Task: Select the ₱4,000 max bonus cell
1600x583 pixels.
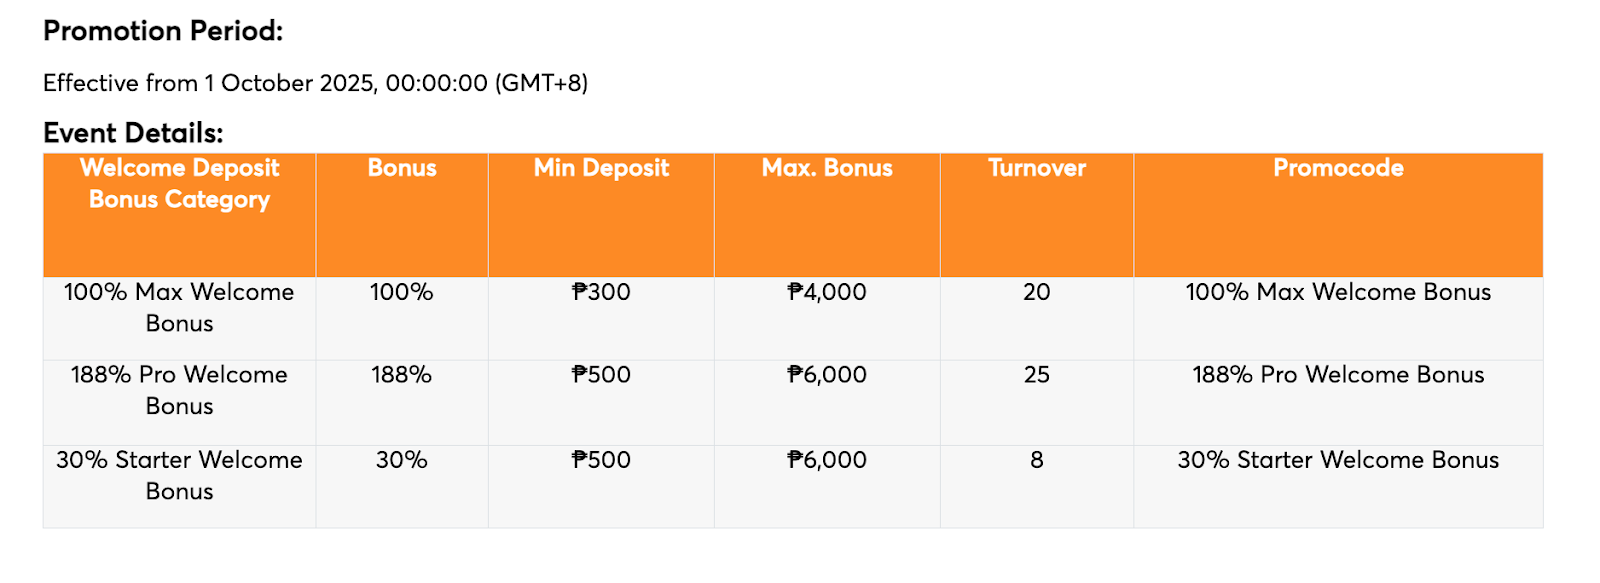Action: [x=827, y=292]
